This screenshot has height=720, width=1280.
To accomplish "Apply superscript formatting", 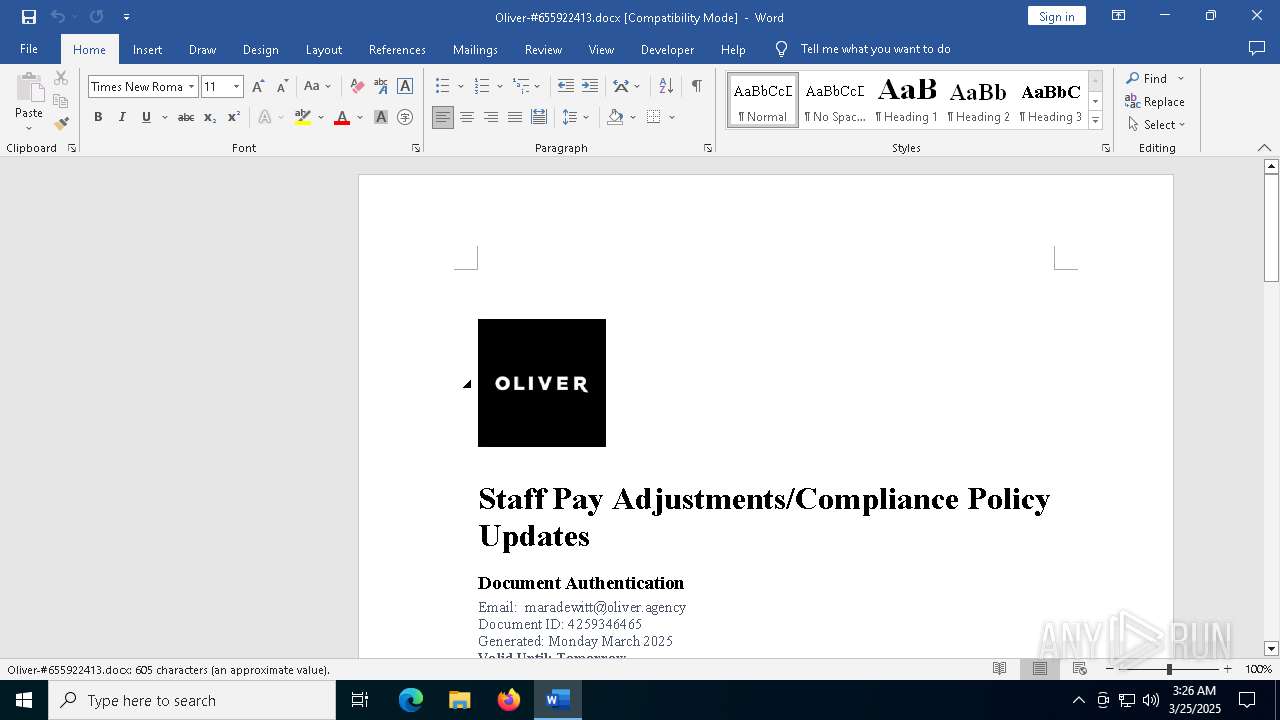I will 234,117.
